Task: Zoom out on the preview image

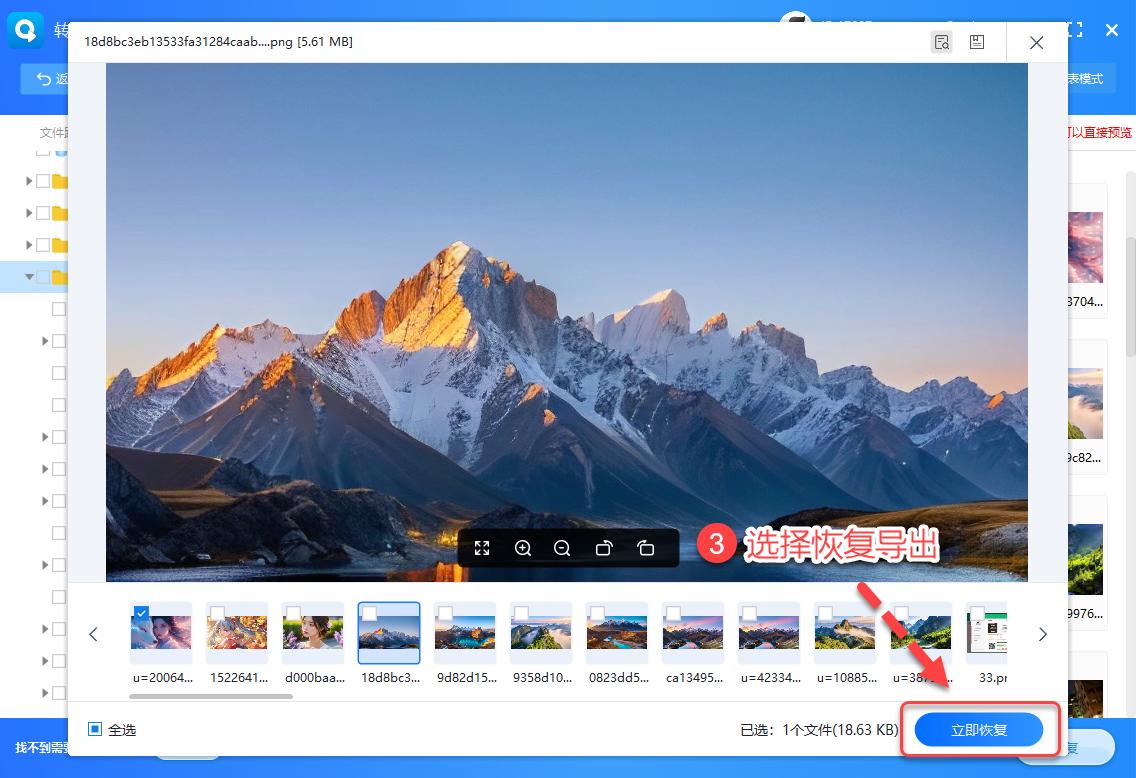Action: 561,548
